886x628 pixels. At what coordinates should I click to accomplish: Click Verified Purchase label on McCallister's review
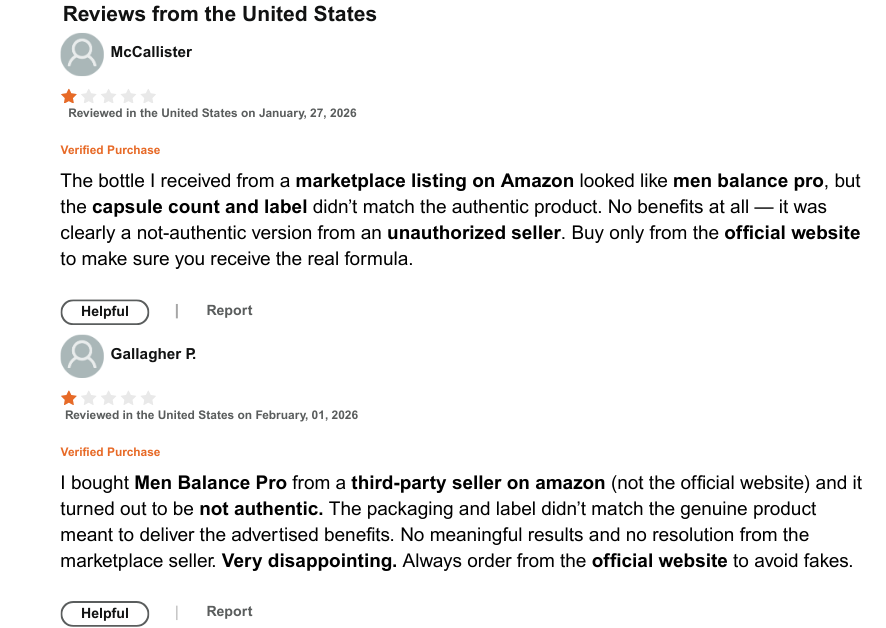[x=110, y=150]
